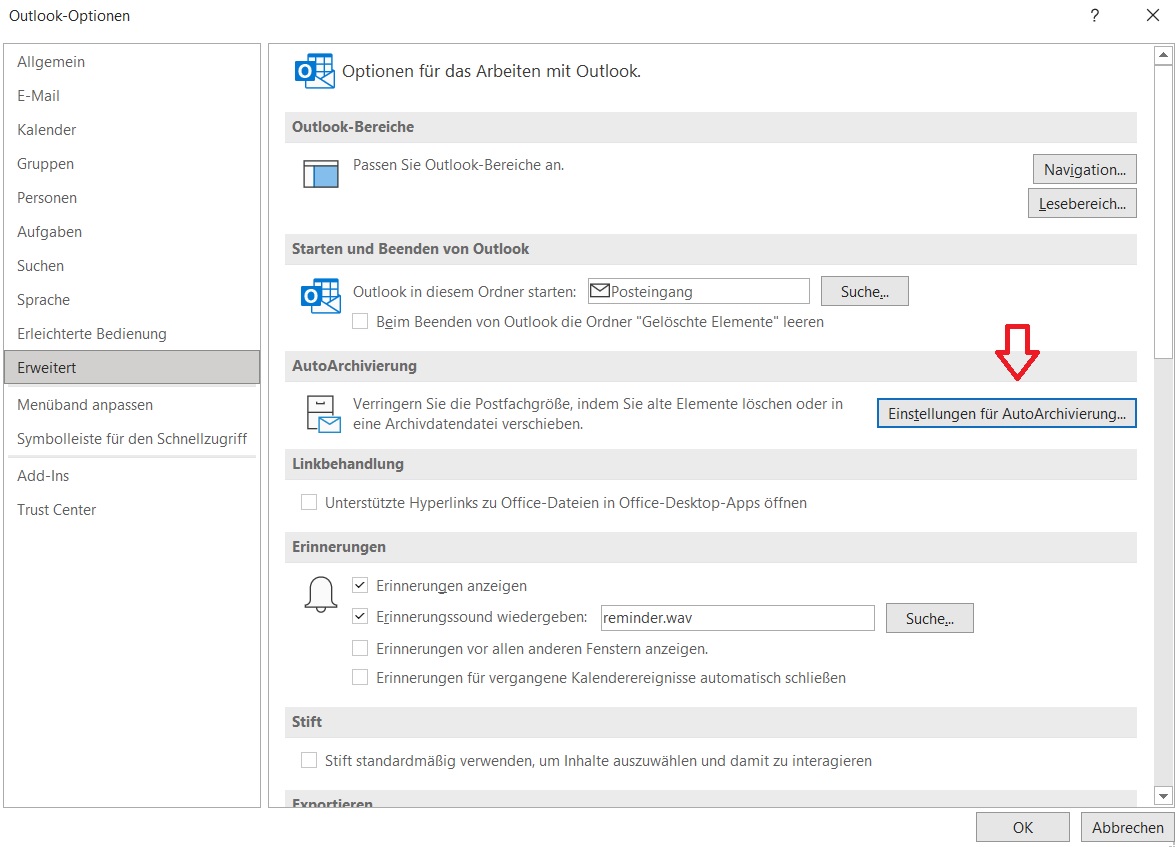
Task: Click the AutoArchivierung section header
Action: click(x=710, y=366)
